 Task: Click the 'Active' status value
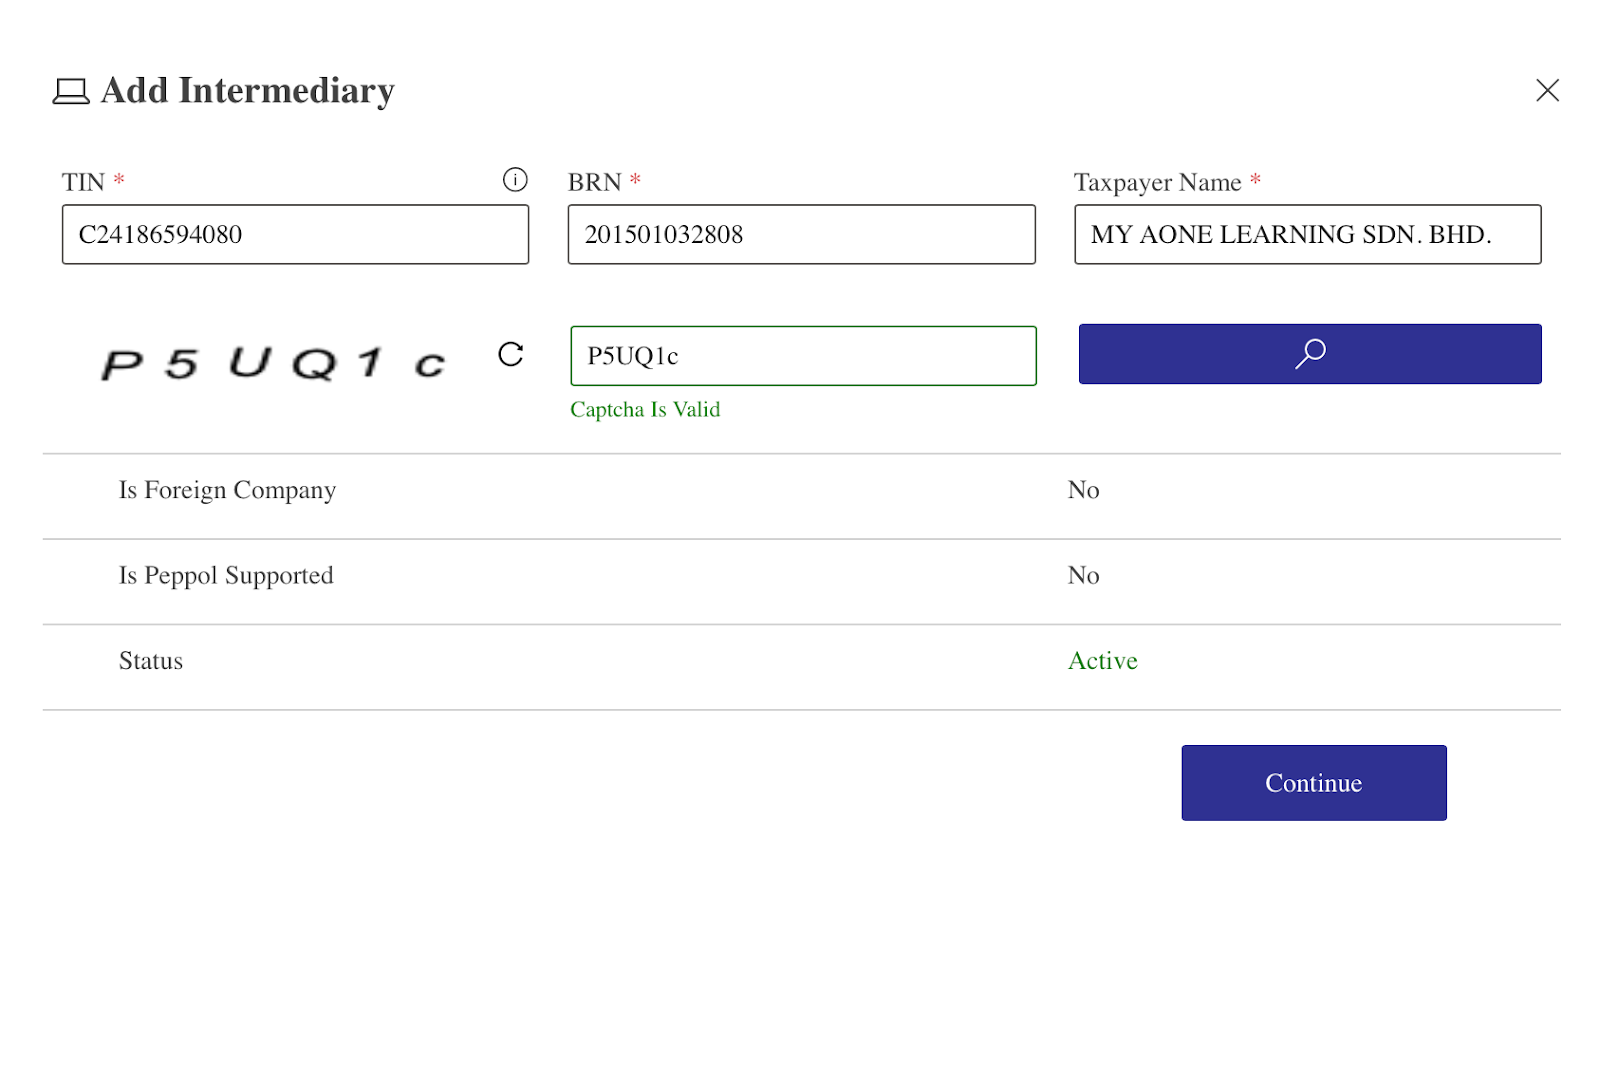coord(1103,661)
